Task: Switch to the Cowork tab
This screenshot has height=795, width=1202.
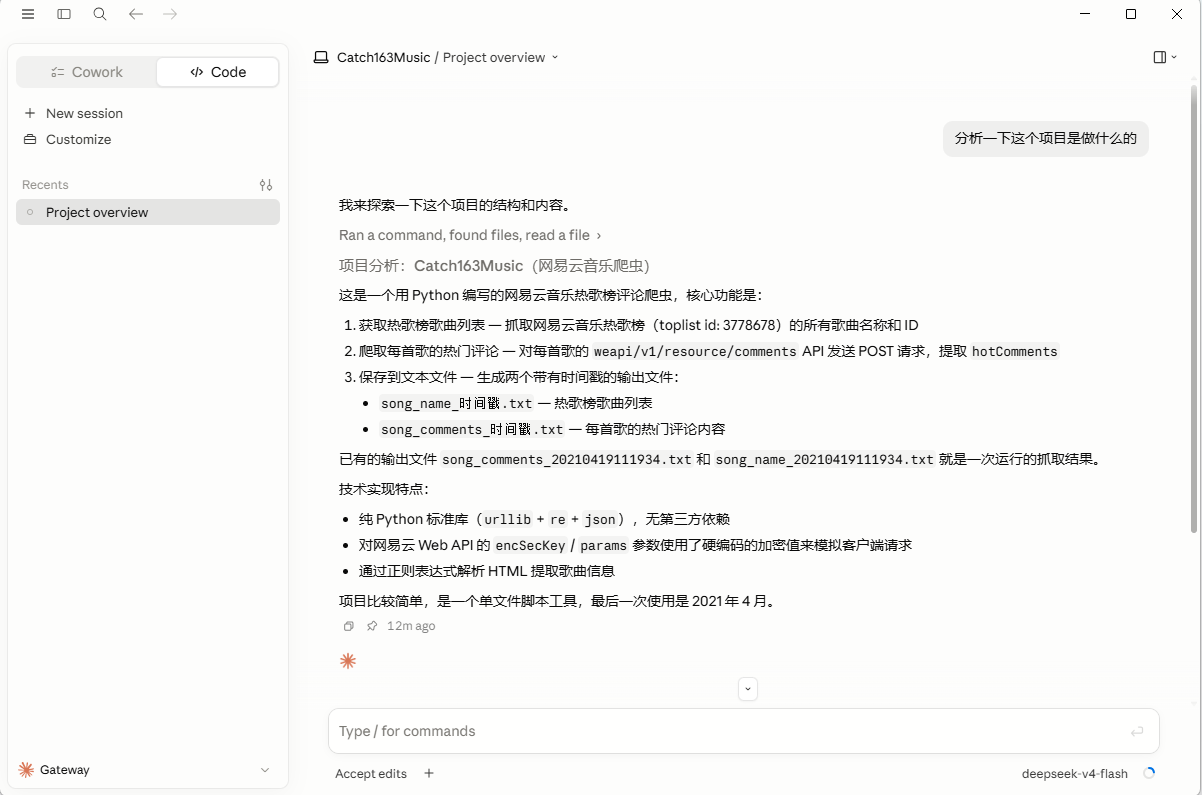Action: tap(87, 72)
